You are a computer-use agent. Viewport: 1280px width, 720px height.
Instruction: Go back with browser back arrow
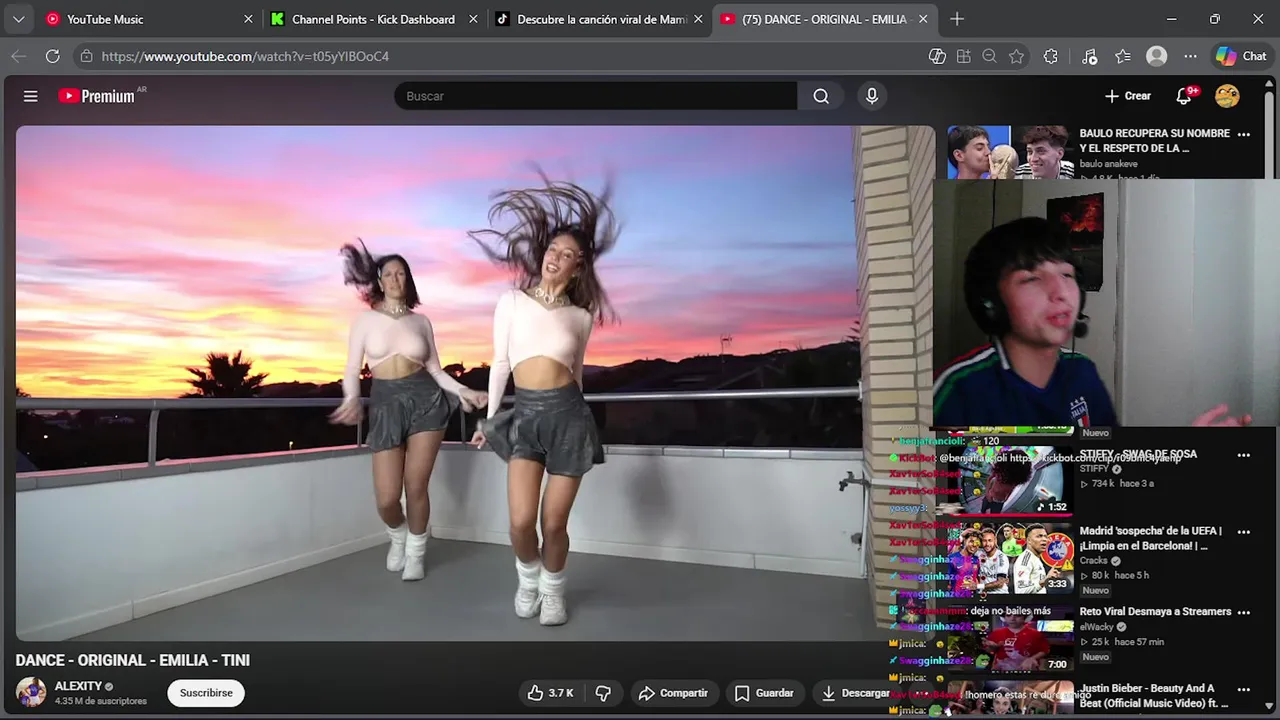coord(18,57)
